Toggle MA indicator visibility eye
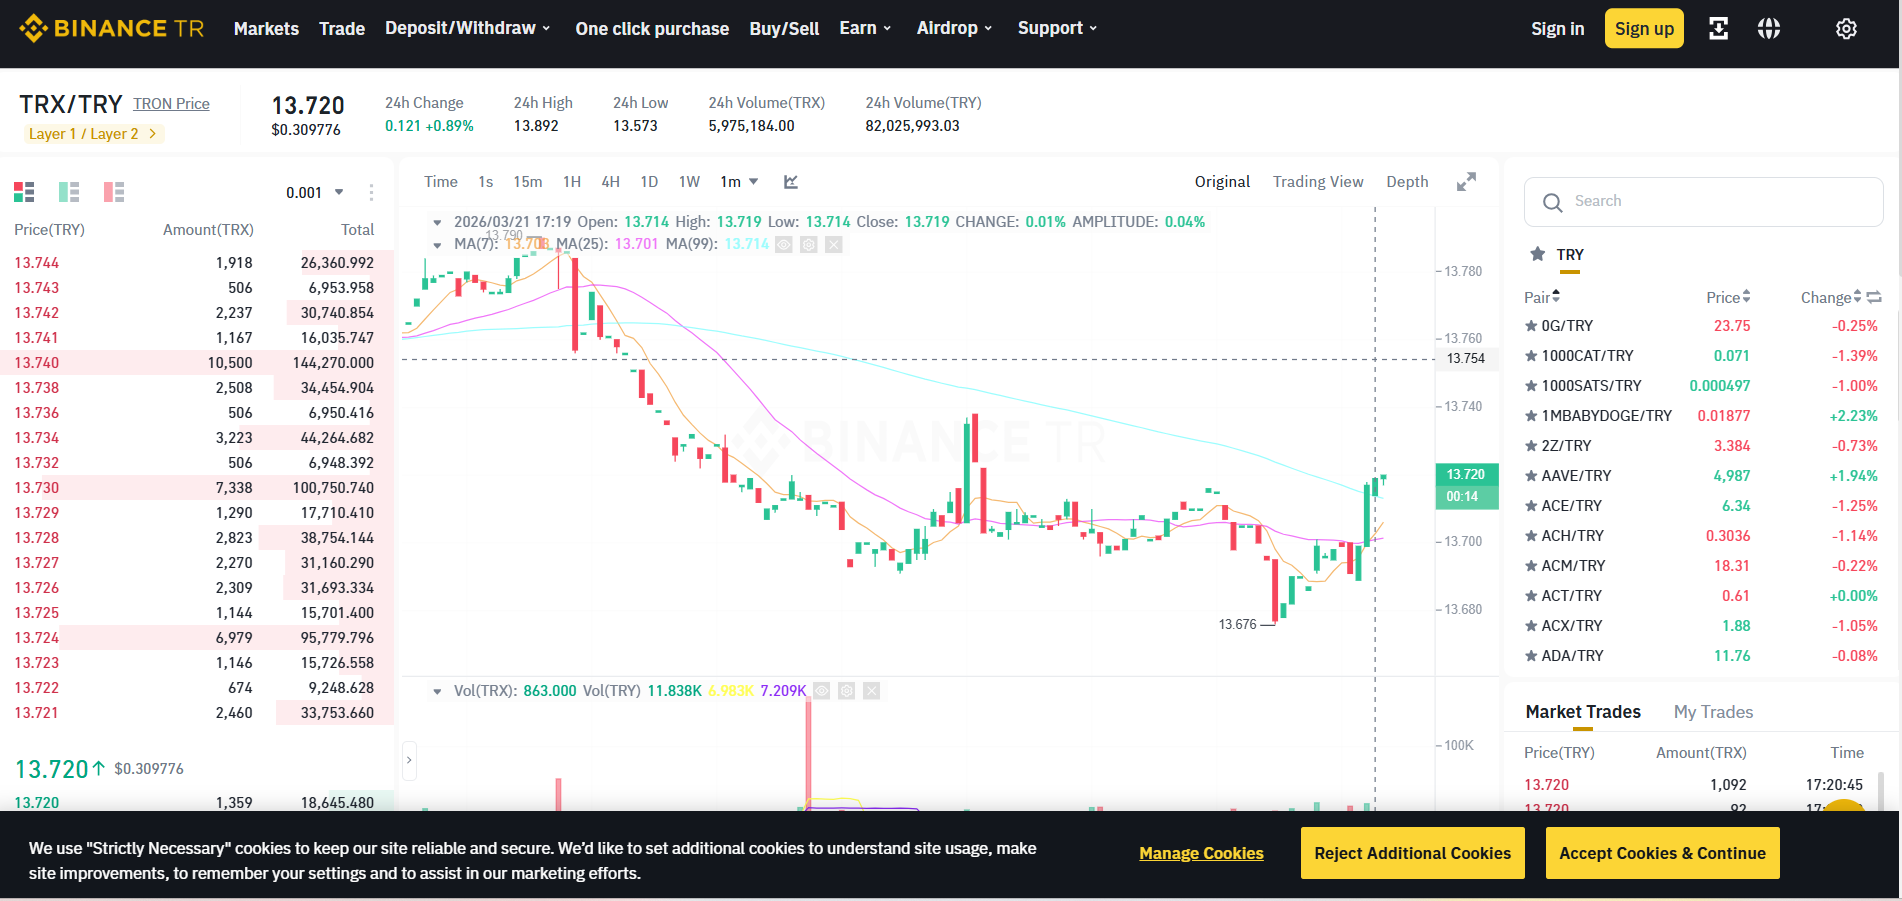Image resolution: width=1902 pixels, height=901 pixels. (784, 244)
